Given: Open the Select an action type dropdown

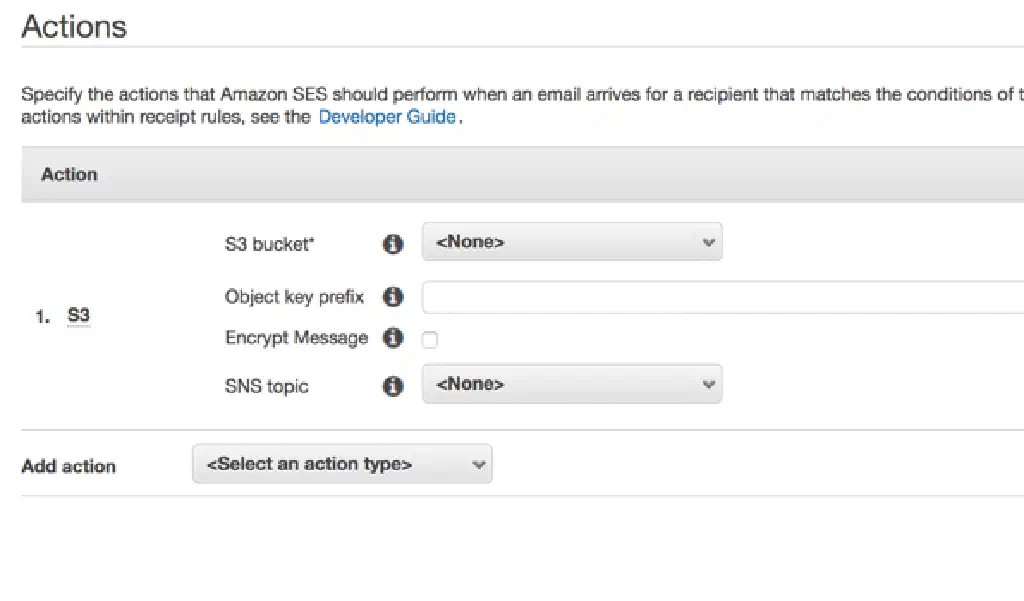Looking at the screenshot, I should tap(342, 464).
